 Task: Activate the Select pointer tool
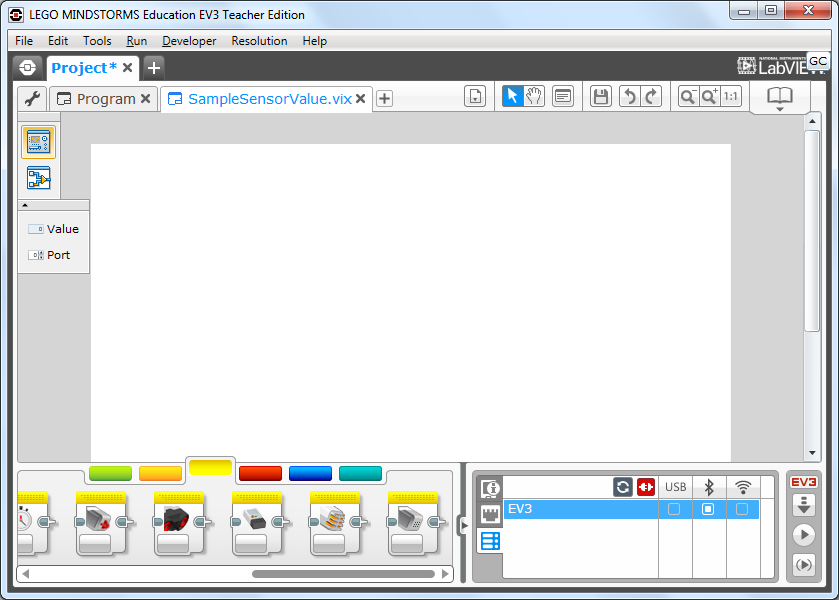tap(512, 96)
